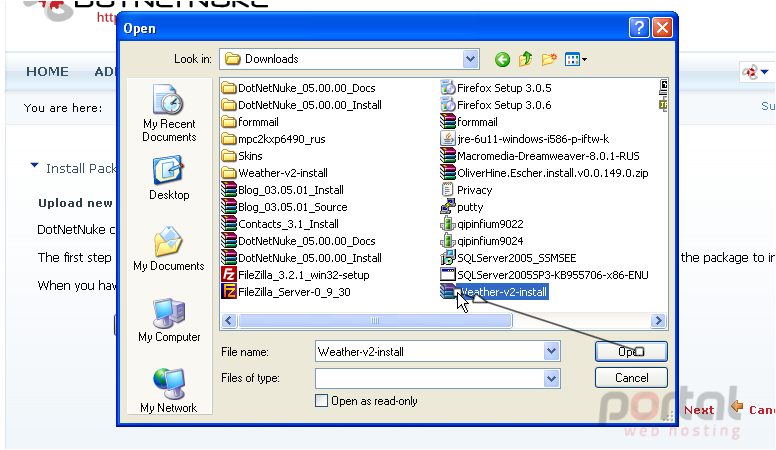This screenshot has height=450, width=776.
Task: Expand the Look in Downloads dropdown
Action: (470, 59)
